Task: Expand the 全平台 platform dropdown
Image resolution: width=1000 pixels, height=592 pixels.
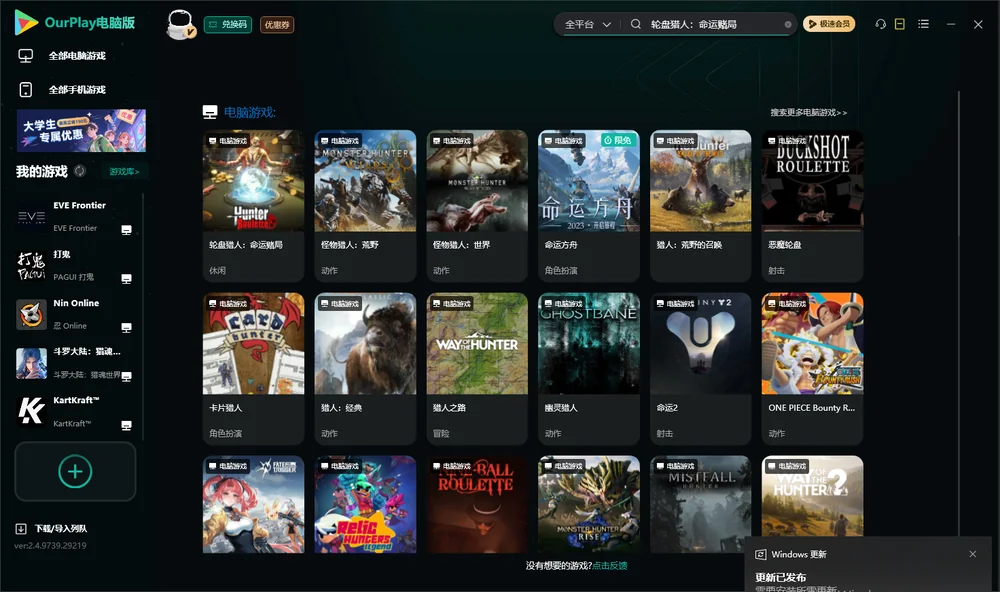Action: 587,24
